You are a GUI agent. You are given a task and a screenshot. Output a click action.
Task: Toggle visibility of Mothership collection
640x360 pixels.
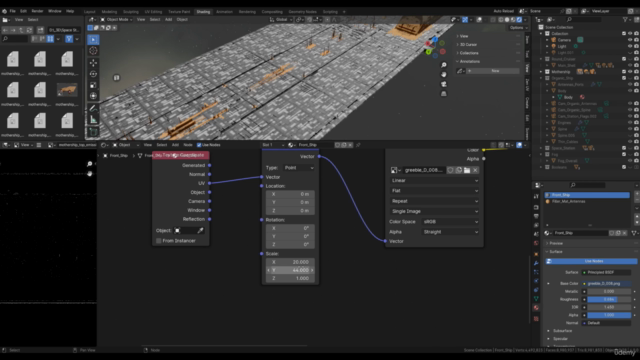(630, 71)
